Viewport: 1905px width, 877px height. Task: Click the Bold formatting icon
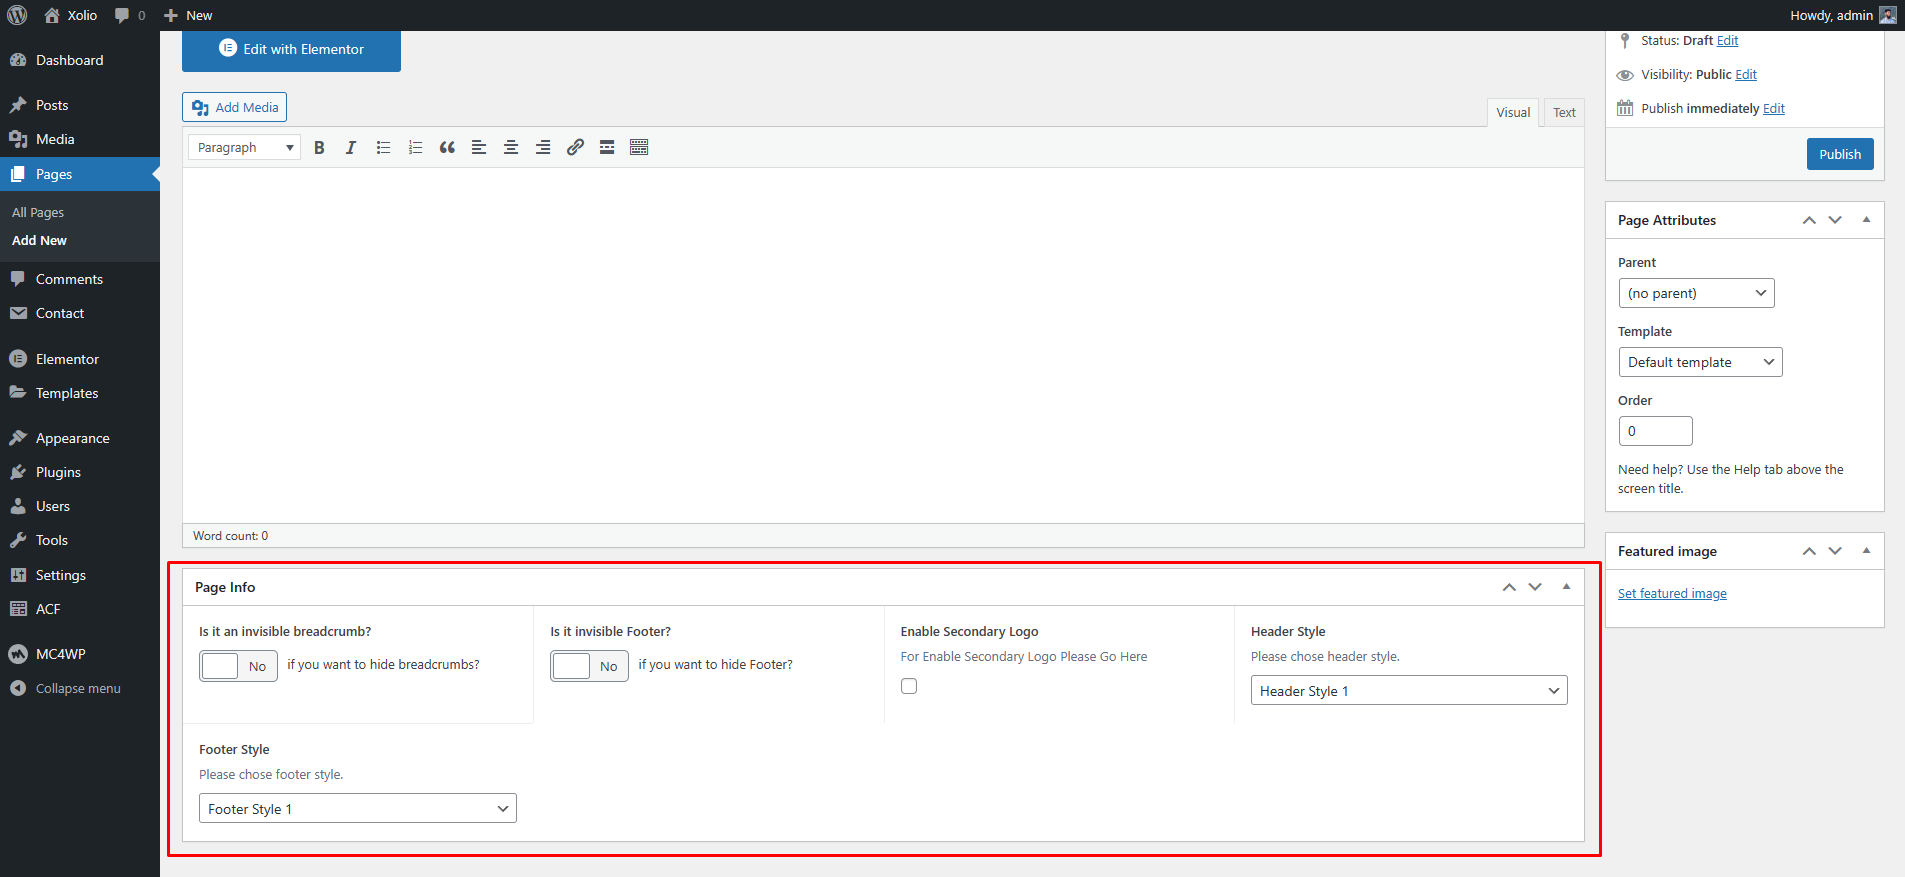click(x=319, y=148)
